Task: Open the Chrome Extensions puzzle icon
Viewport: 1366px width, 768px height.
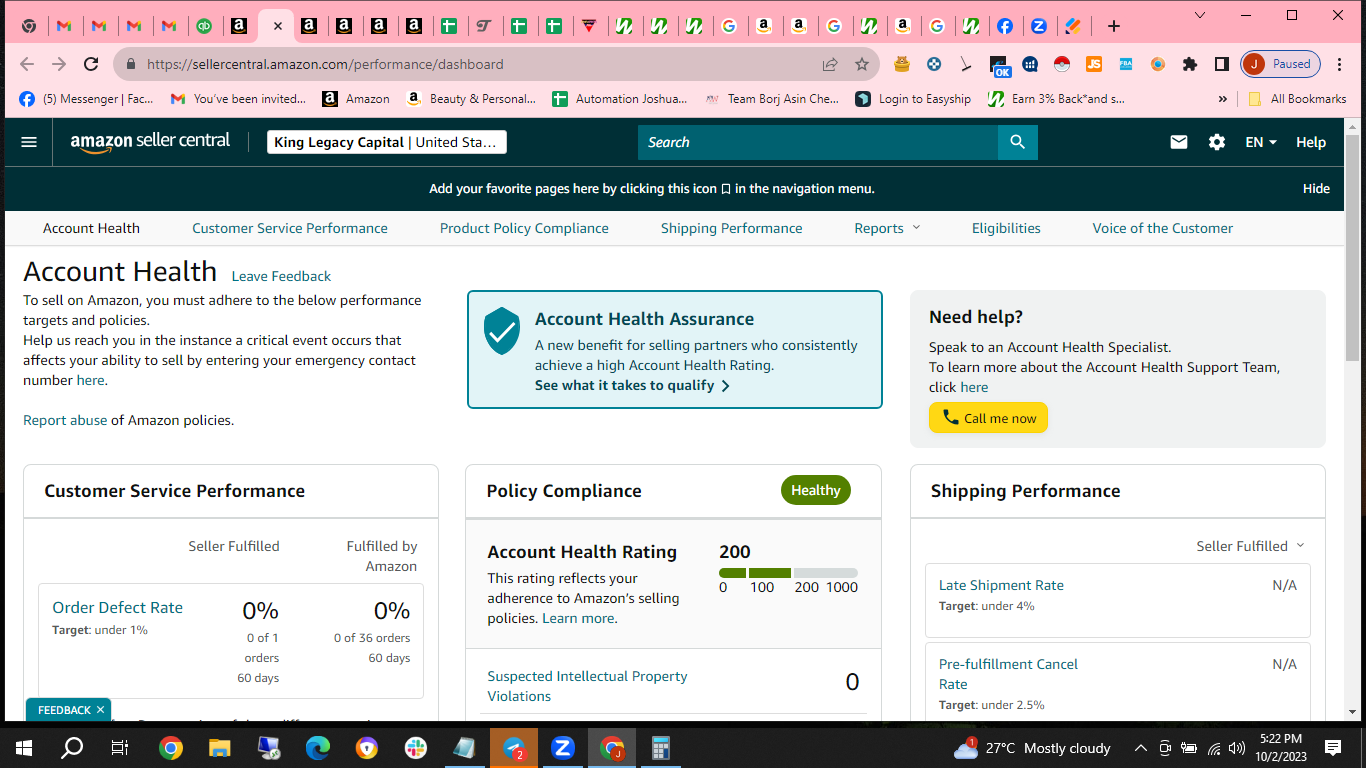Action: pos(1189,64)
